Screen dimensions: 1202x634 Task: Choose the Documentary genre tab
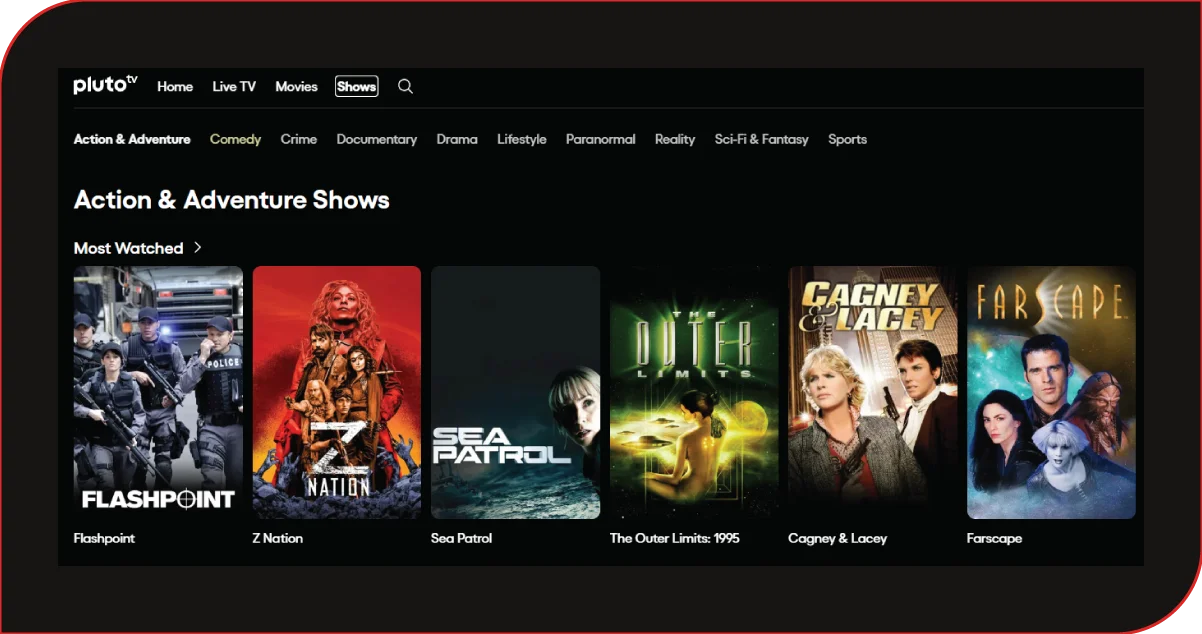(376, 139)
